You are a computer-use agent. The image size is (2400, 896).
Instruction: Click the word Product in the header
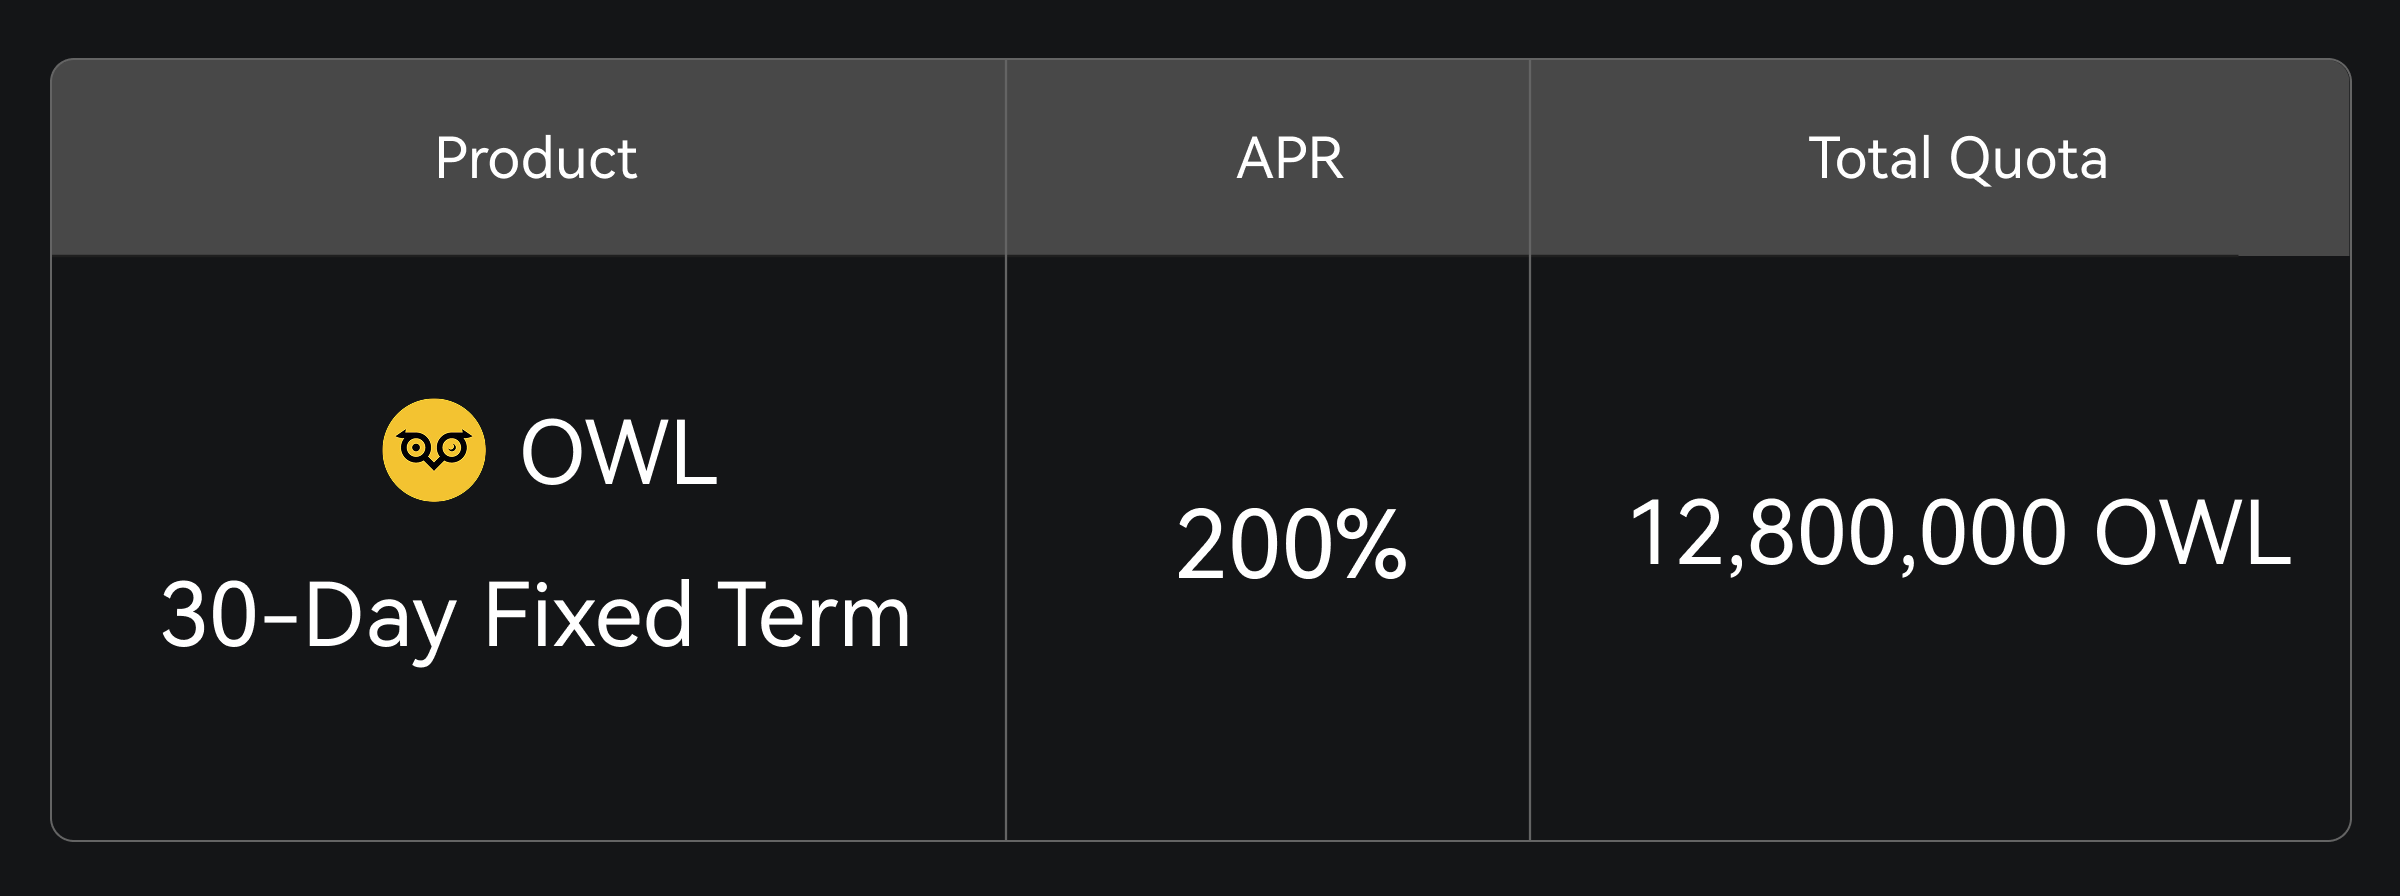tap(536, 158)
